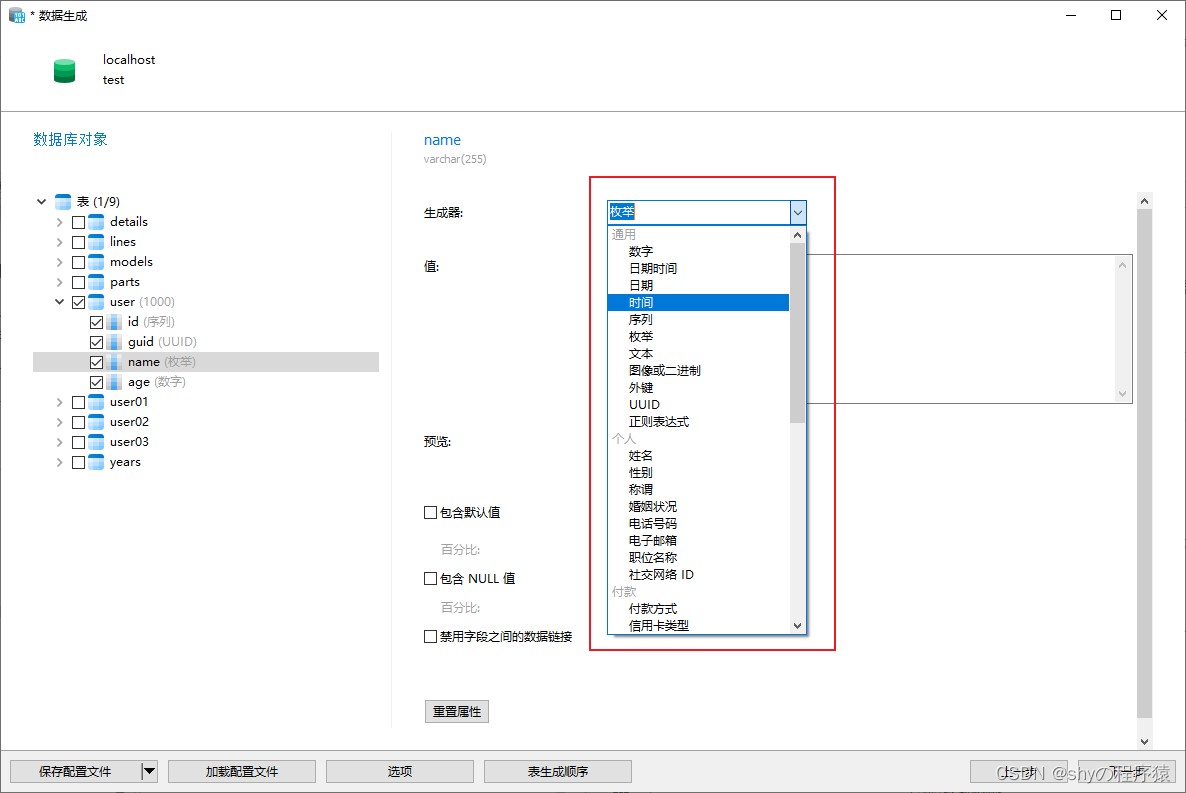
Task: Enable 包含默认值 checkbox
Action: point(430,512)
